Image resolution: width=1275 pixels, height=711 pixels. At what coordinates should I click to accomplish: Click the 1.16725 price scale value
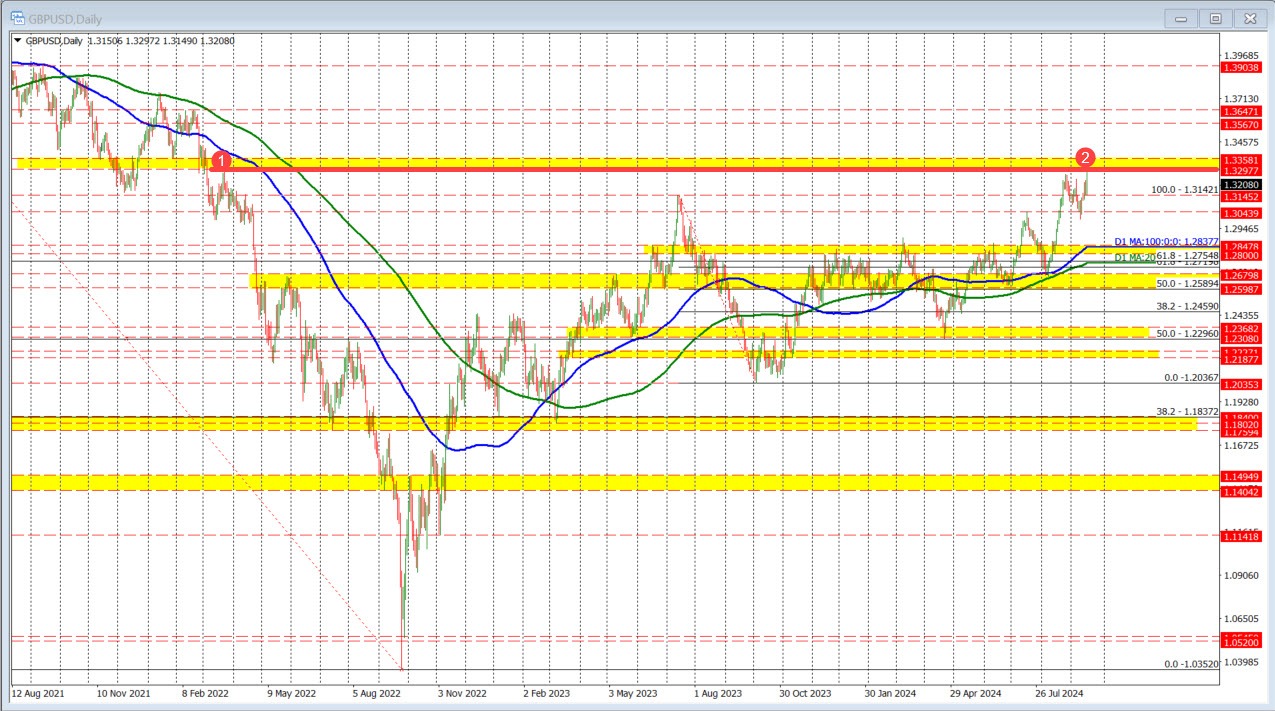(x=1240, y=446)
